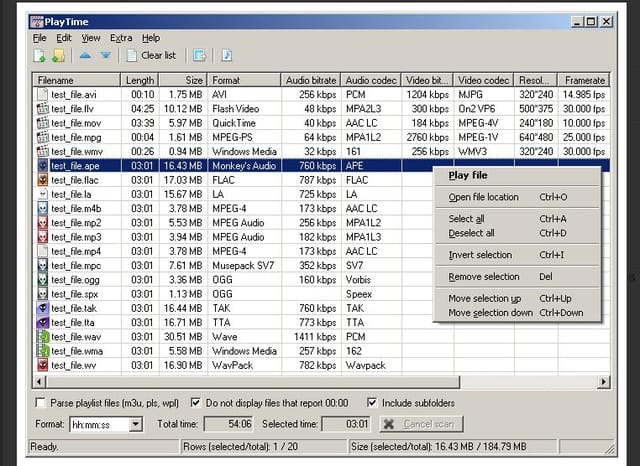Image resolution: width=640 pixels, height=466 pixels.
Task: Click the blue move up arrow icon
Action: (85, 55)
